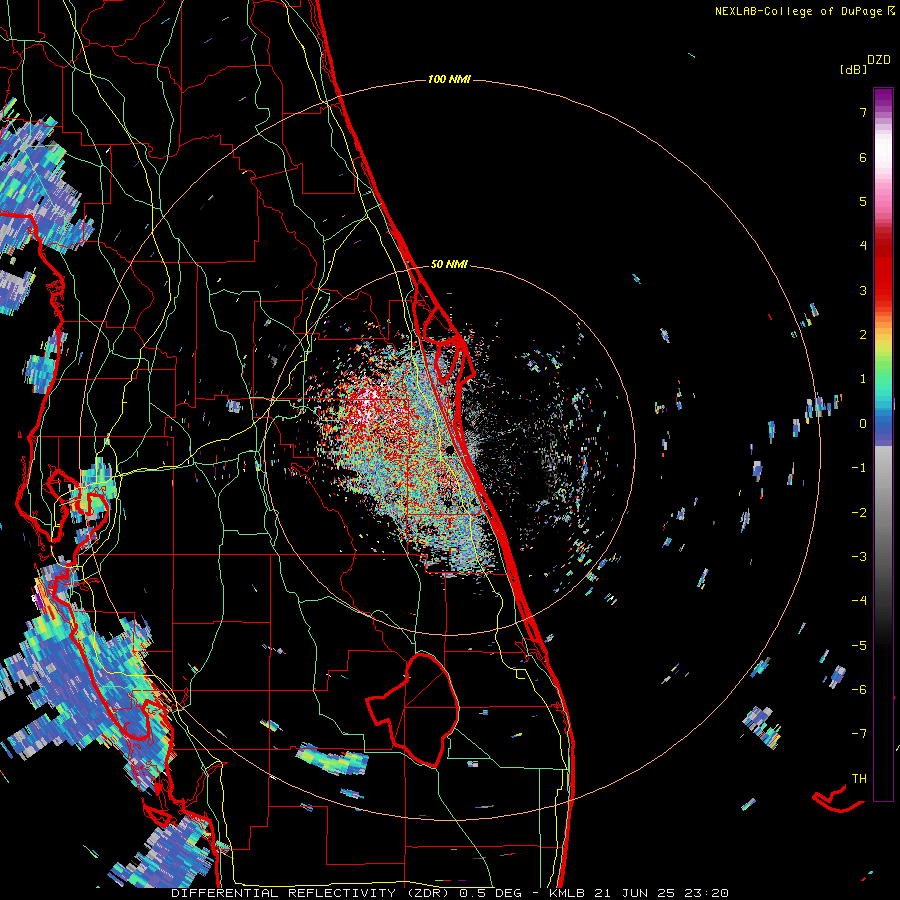Viewport: 900px width, 900px height.
Task: Click the color bar value 6 label
Action: [x=863, y=157]
